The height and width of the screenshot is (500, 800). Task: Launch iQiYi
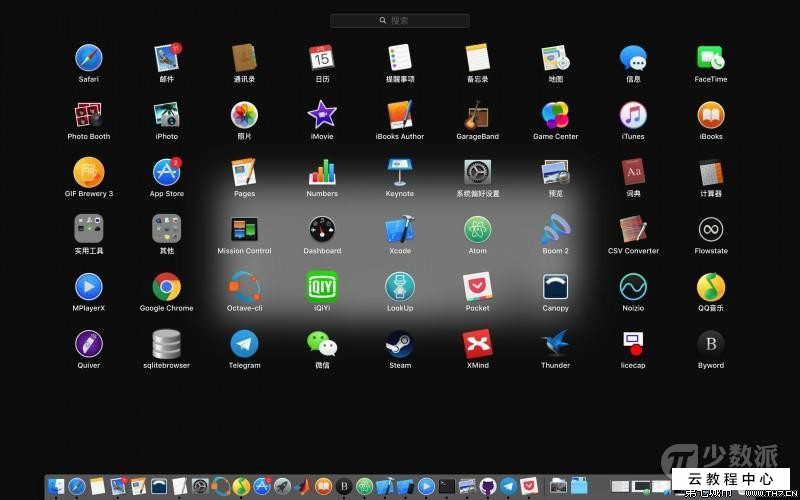click(x=322, y=286)
